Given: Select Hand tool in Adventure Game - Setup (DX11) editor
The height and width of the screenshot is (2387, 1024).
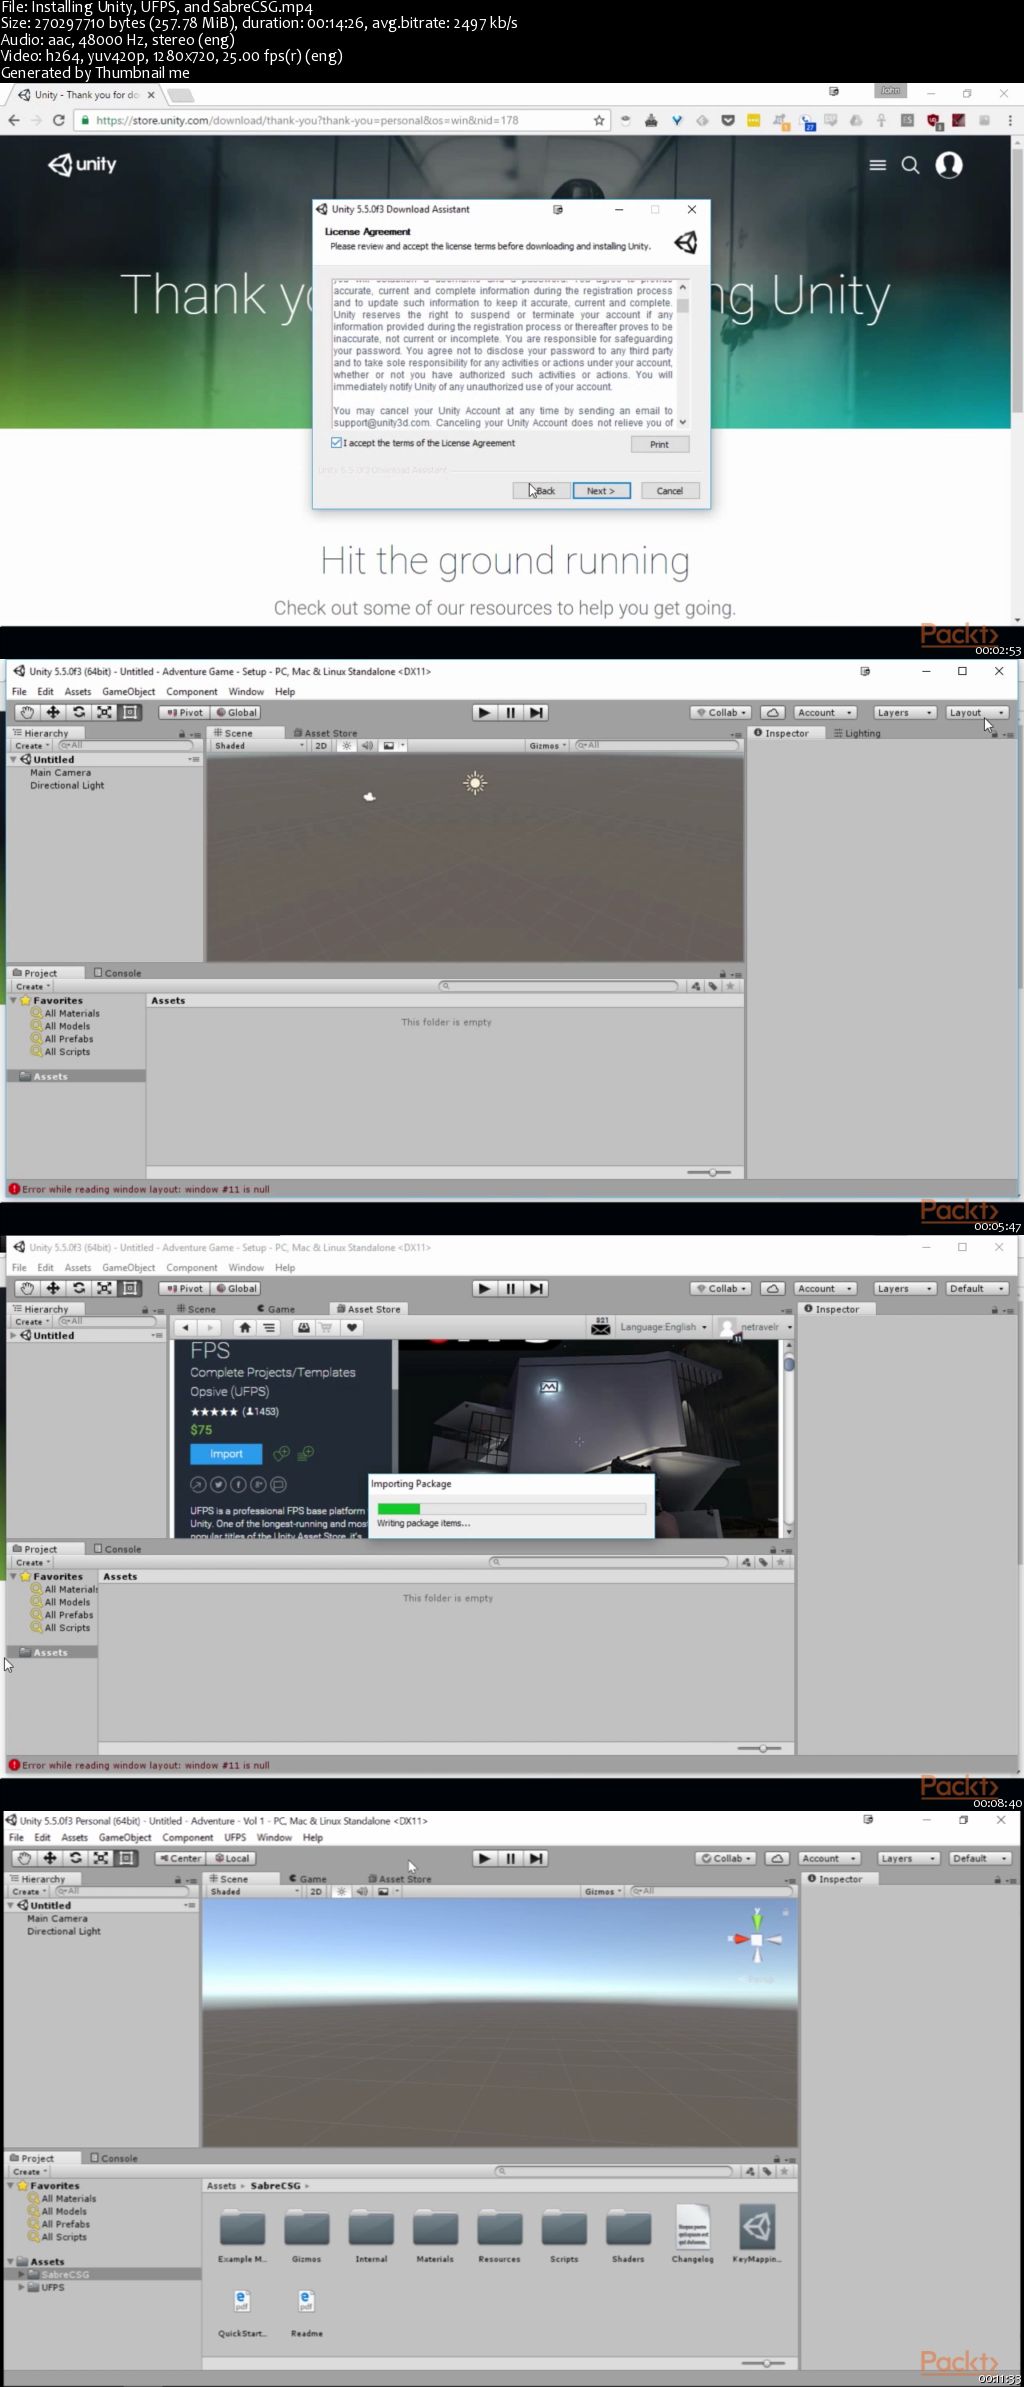Looking at the screenshot, I should [x=27, y=713].
